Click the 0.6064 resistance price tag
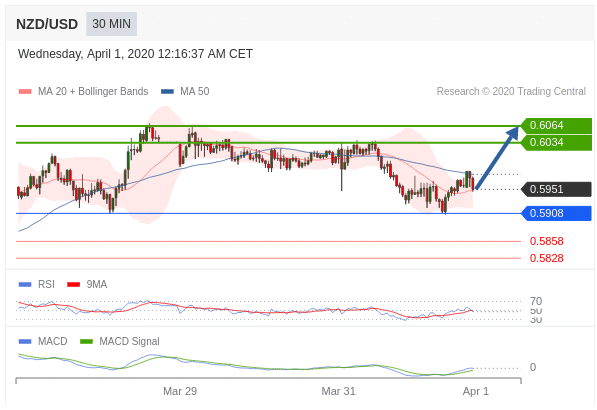 556,126
